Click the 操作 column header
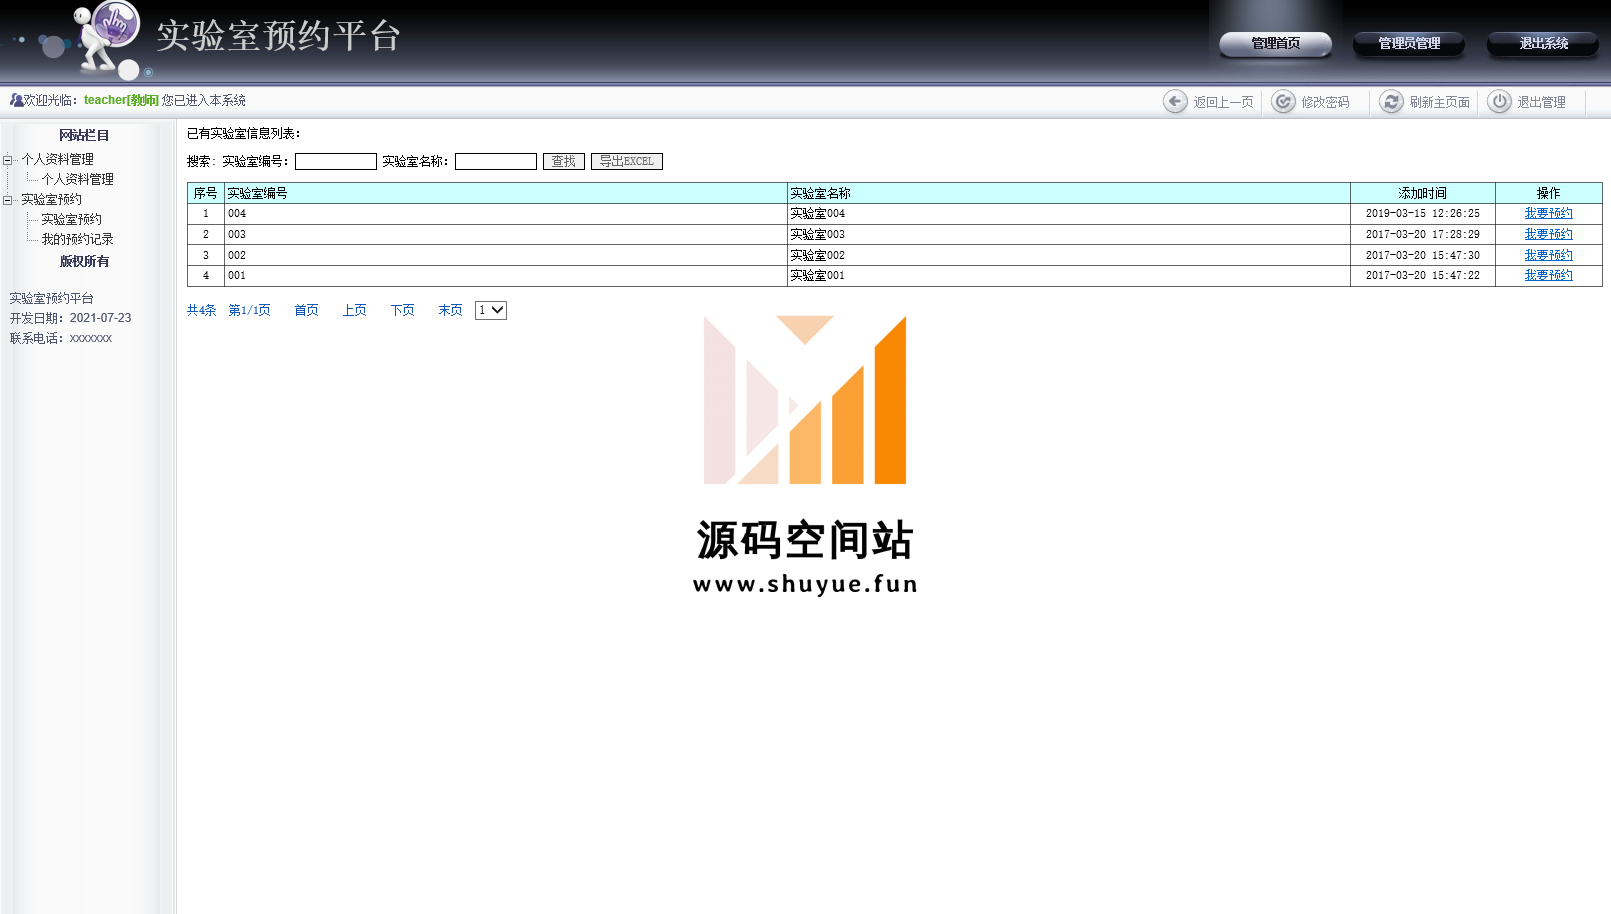 point(1548,193)
